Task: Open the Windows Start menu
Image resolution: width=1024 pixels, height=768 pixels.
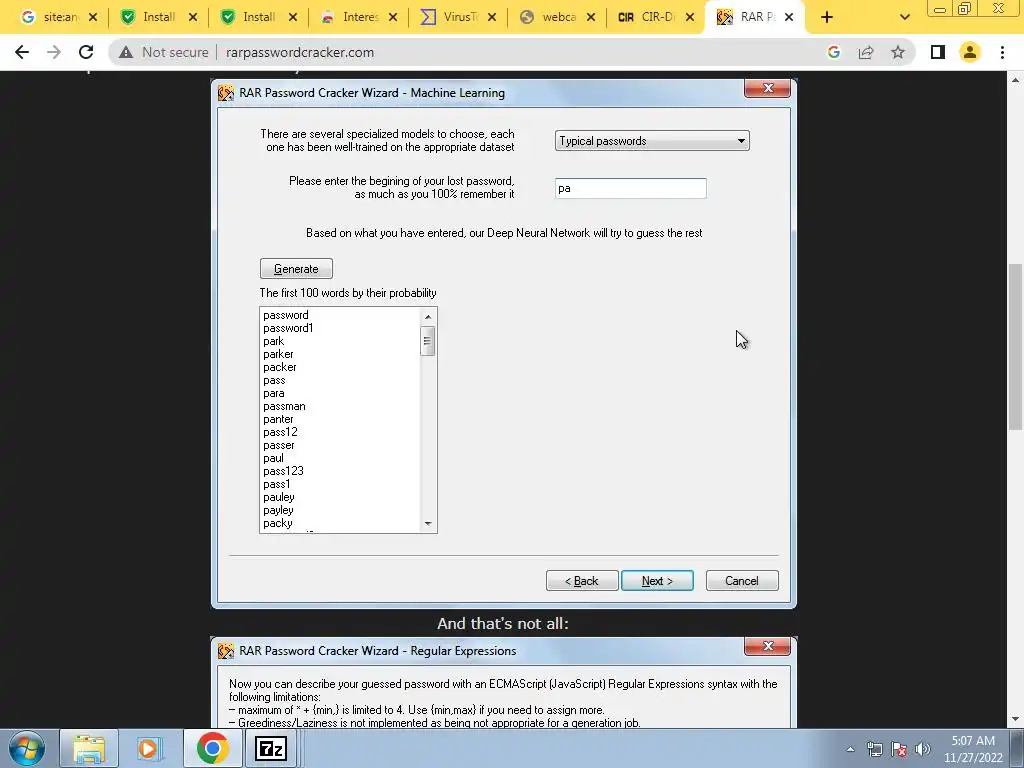Action: pos(27,748)
